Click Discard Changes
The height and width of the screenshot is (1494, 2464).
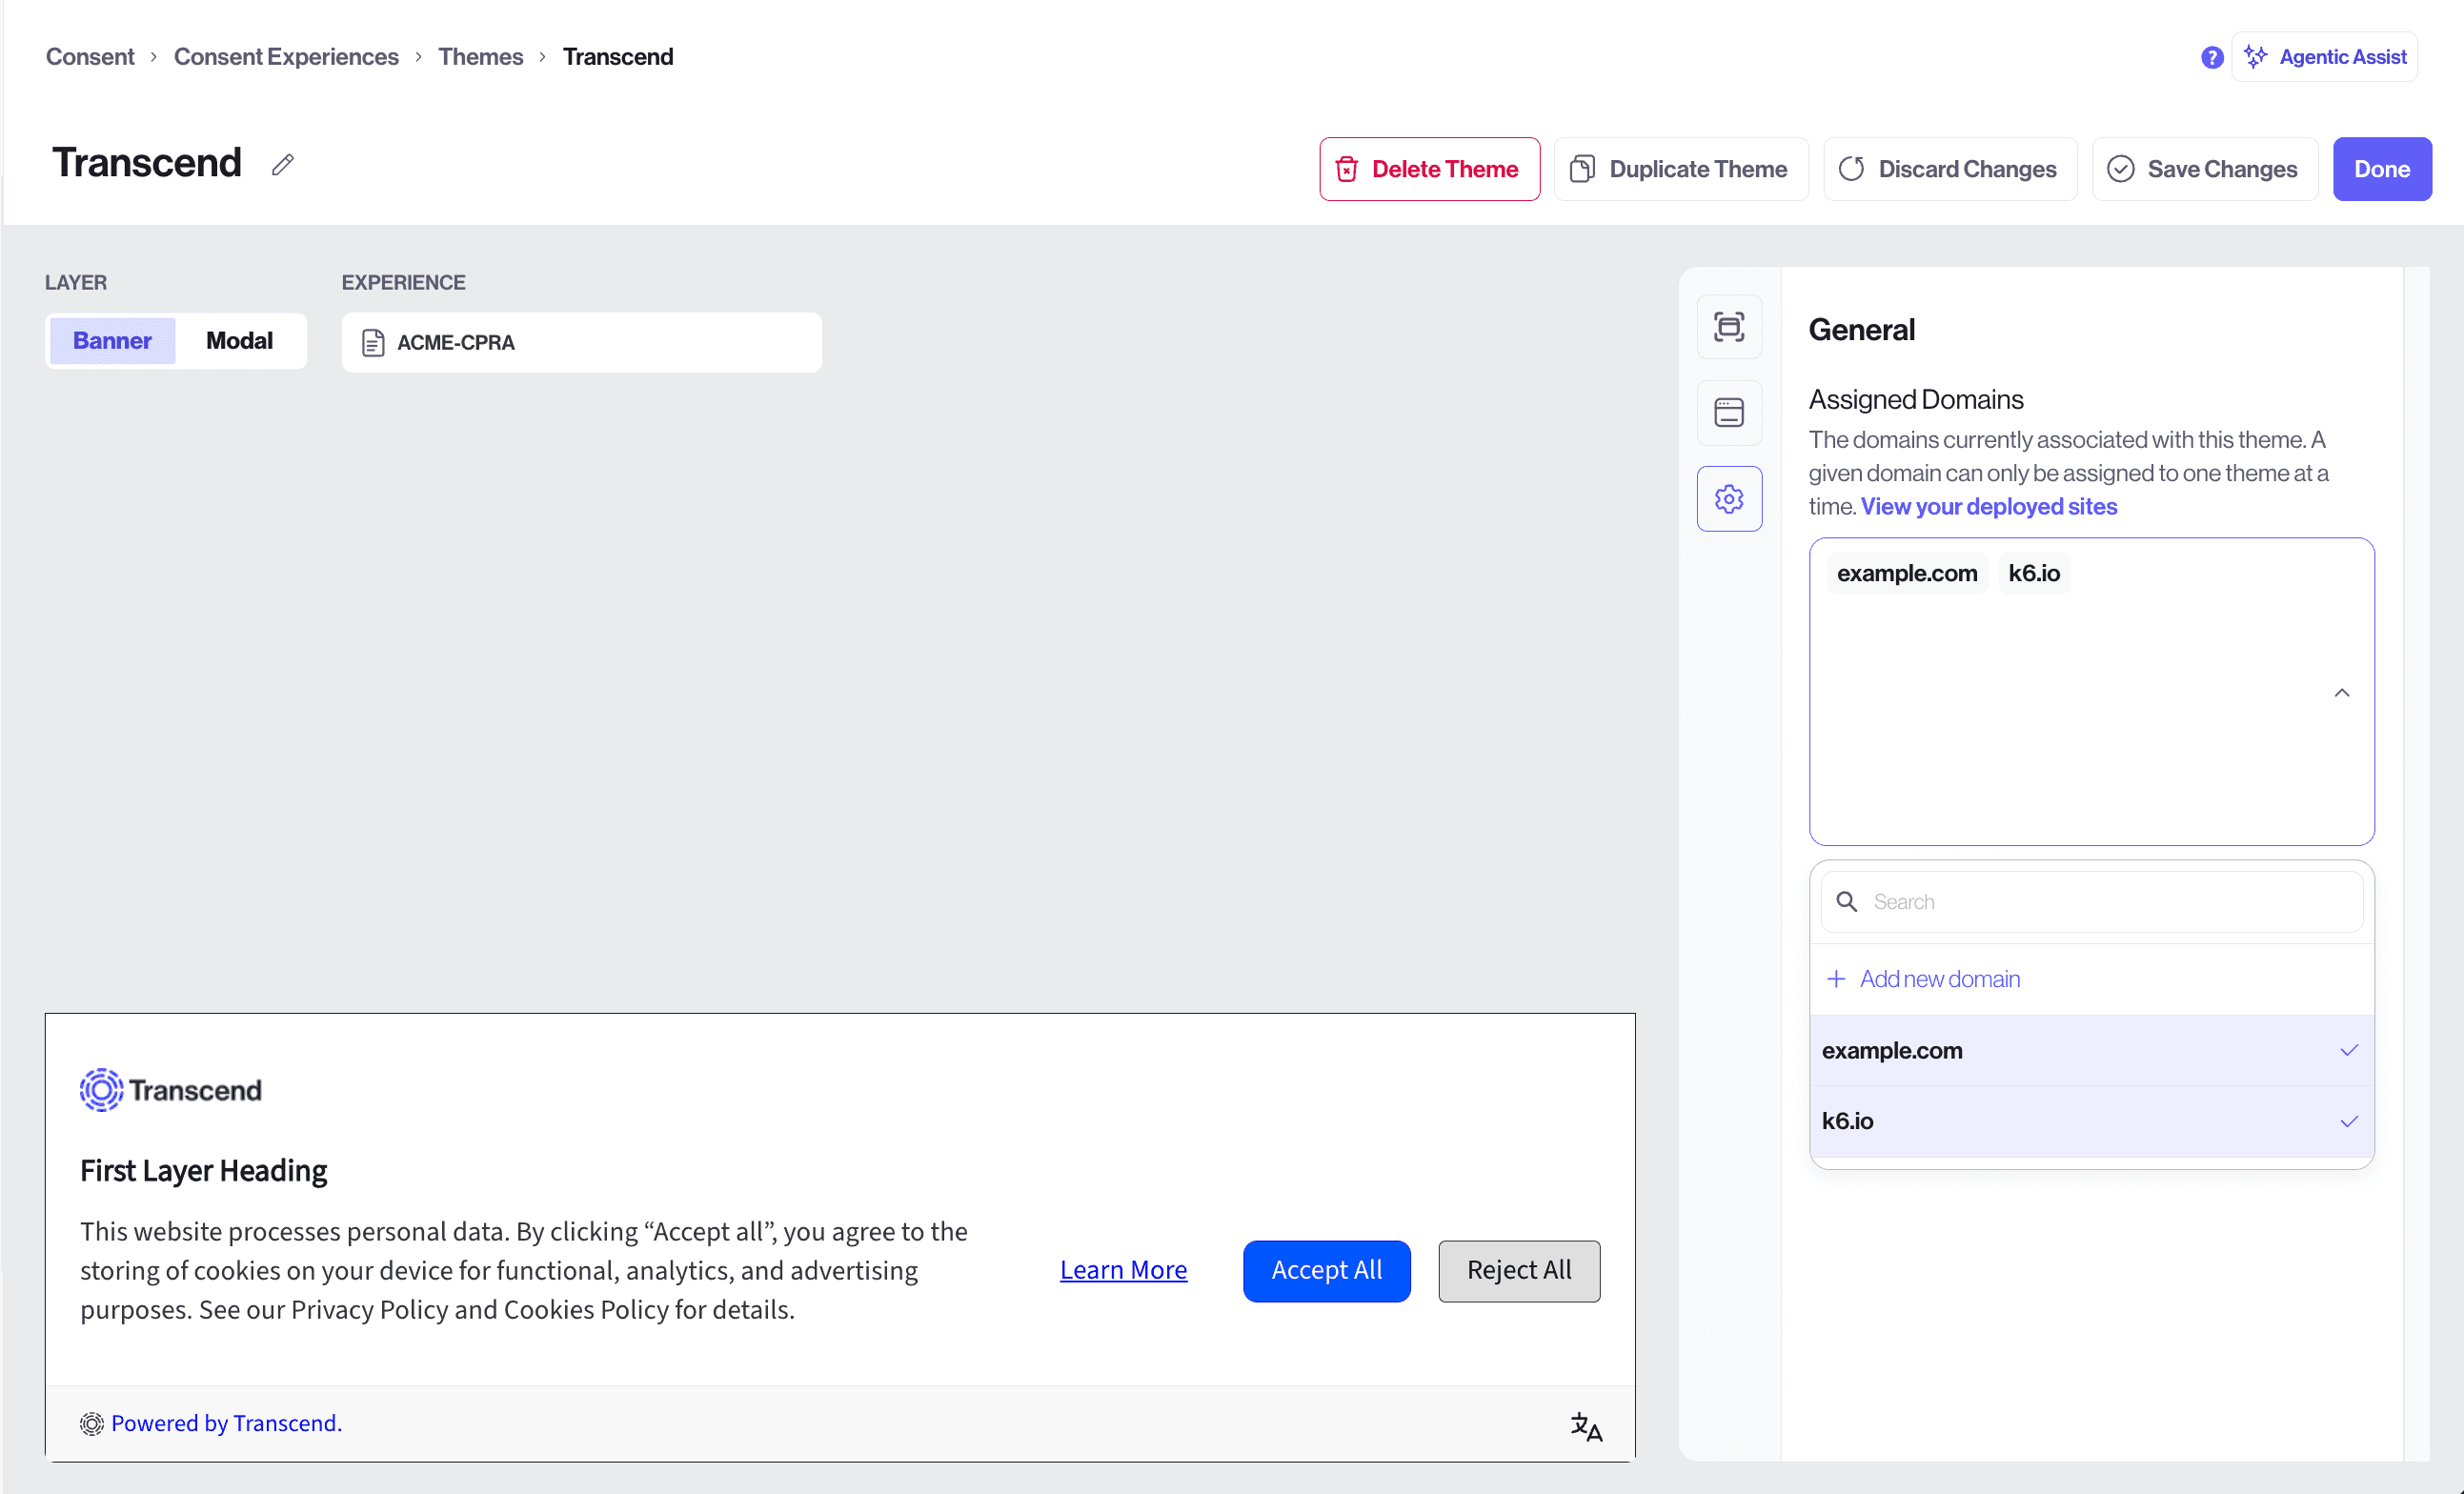(x=1949, y=169)
